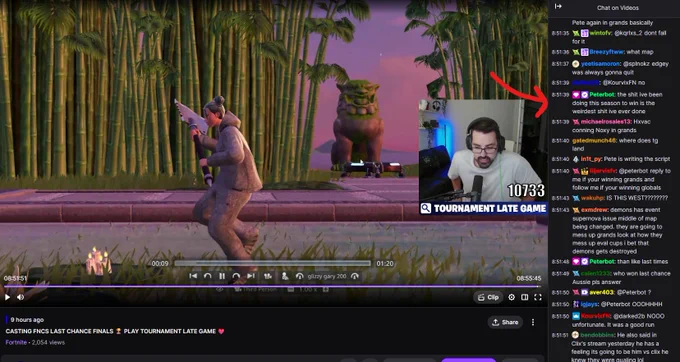Jump to timestamp 8:51:49 in chat

(560, 274)
